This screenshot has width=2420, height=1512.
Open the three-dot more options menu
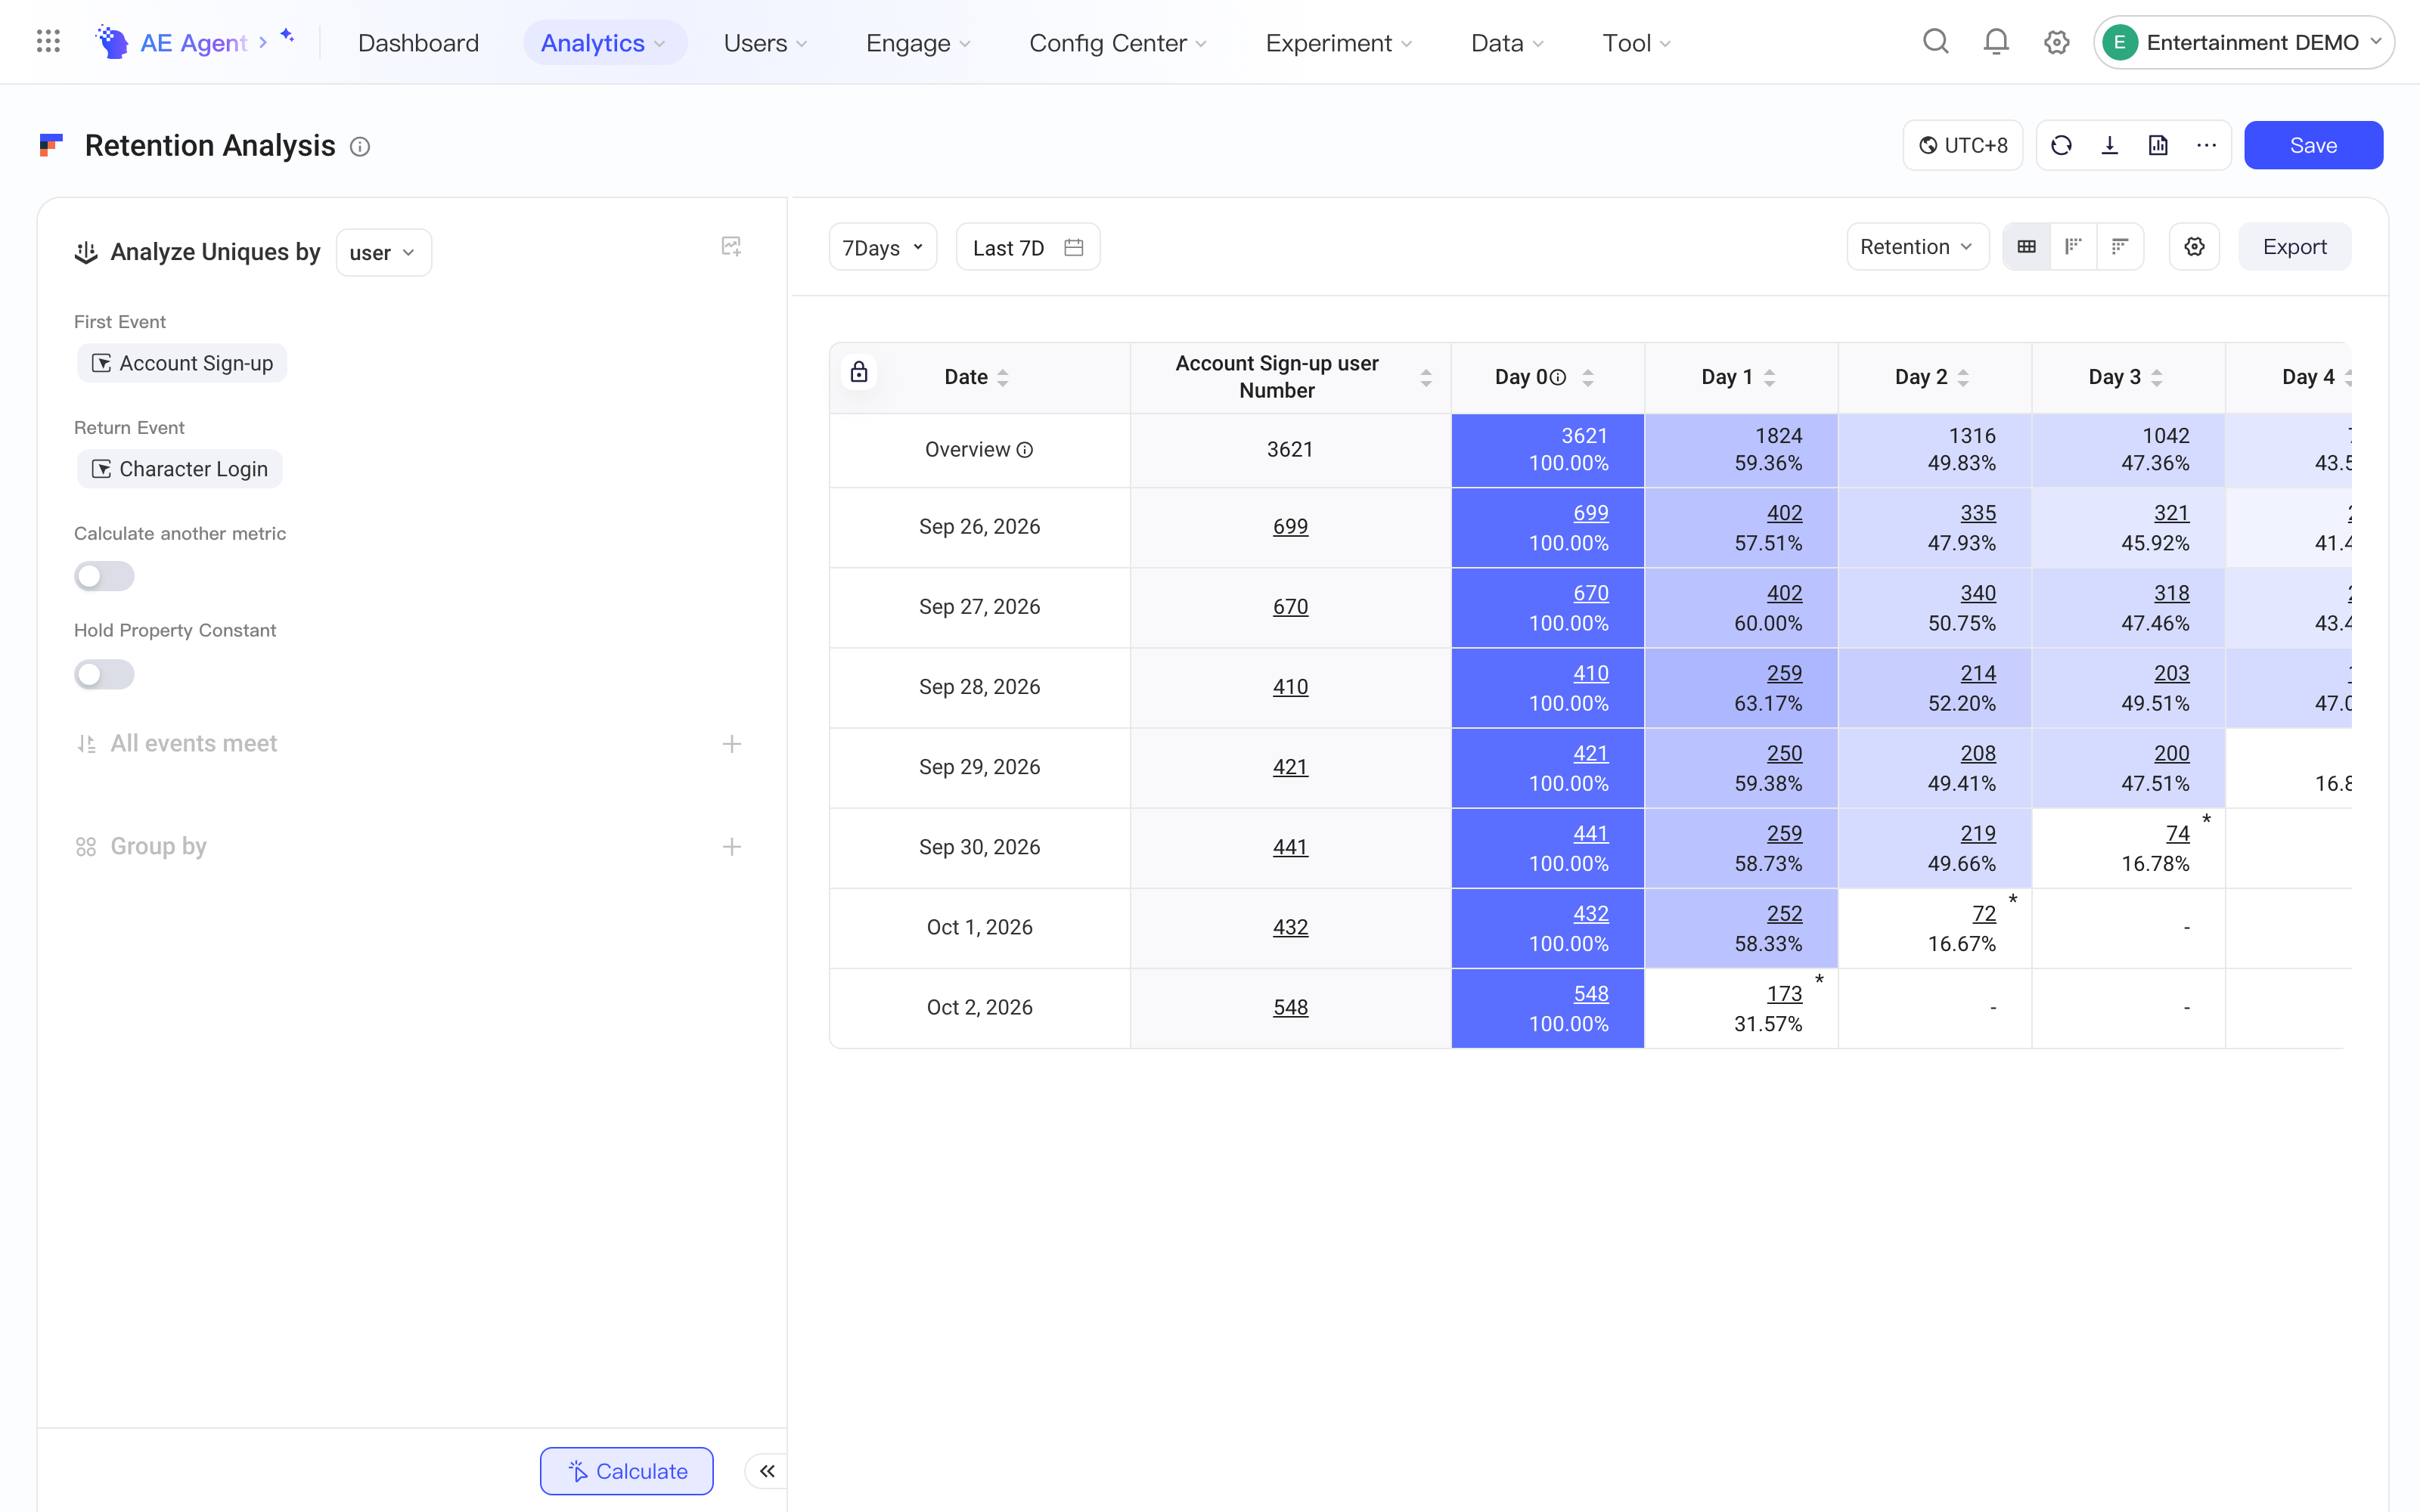(x=2207, y=146)
